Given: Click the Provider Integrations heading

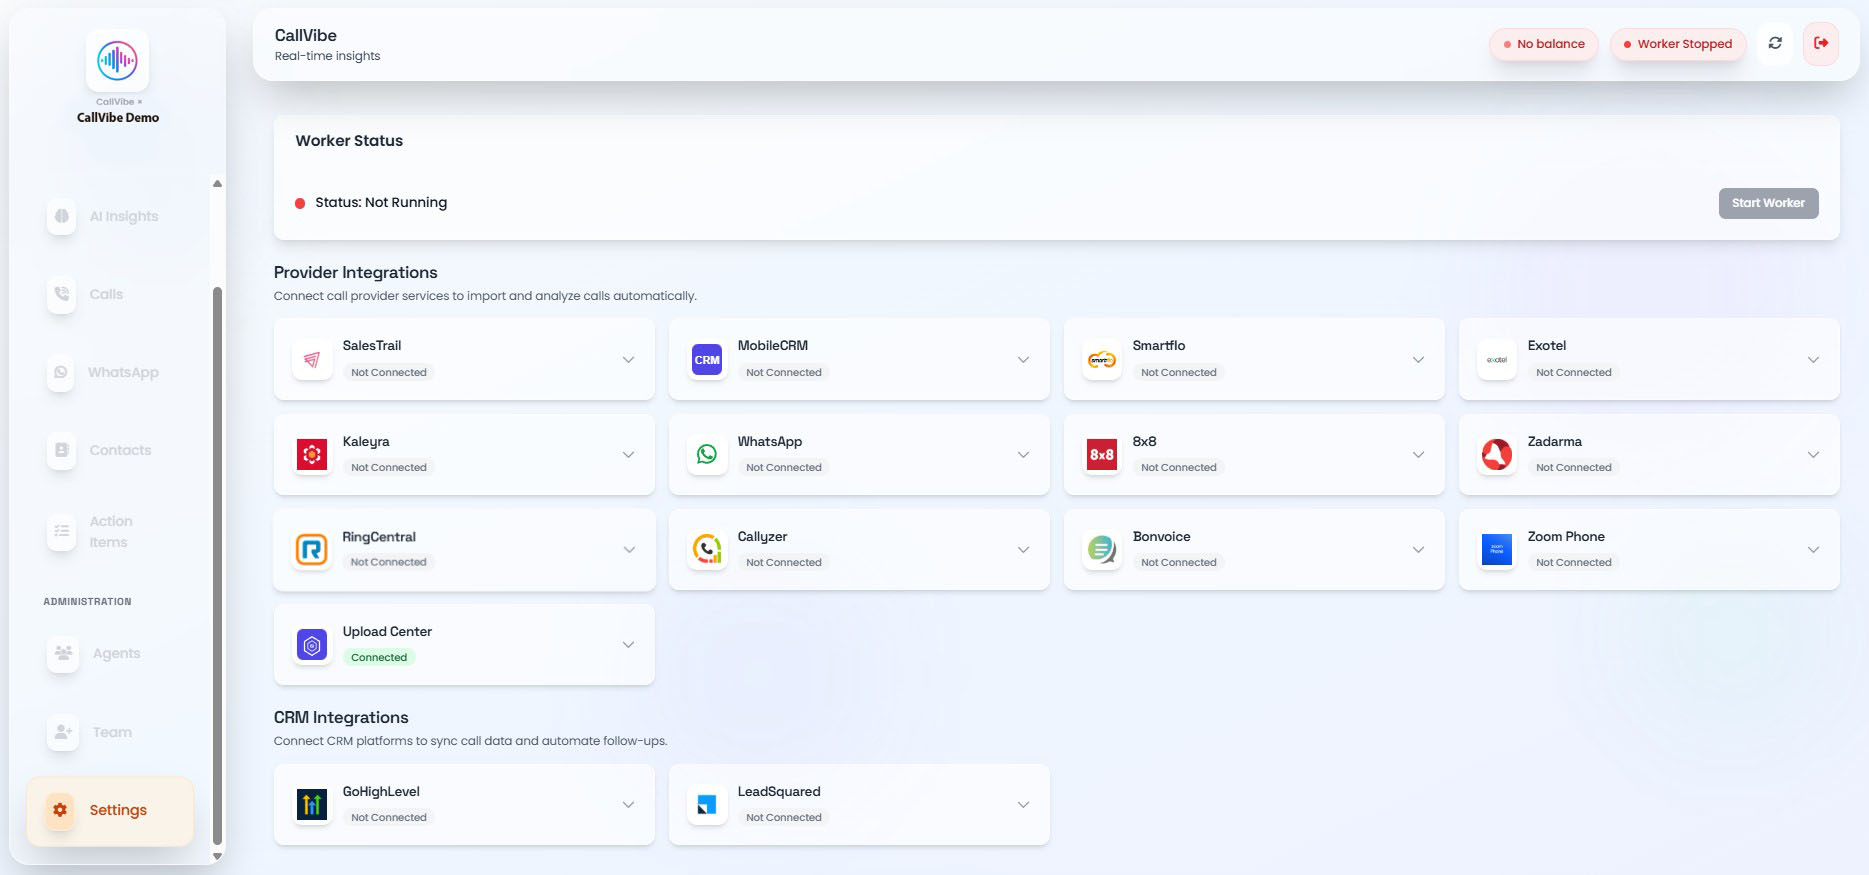Looking at the screenshot, I should pyautogui.click(x=355, y=272).
